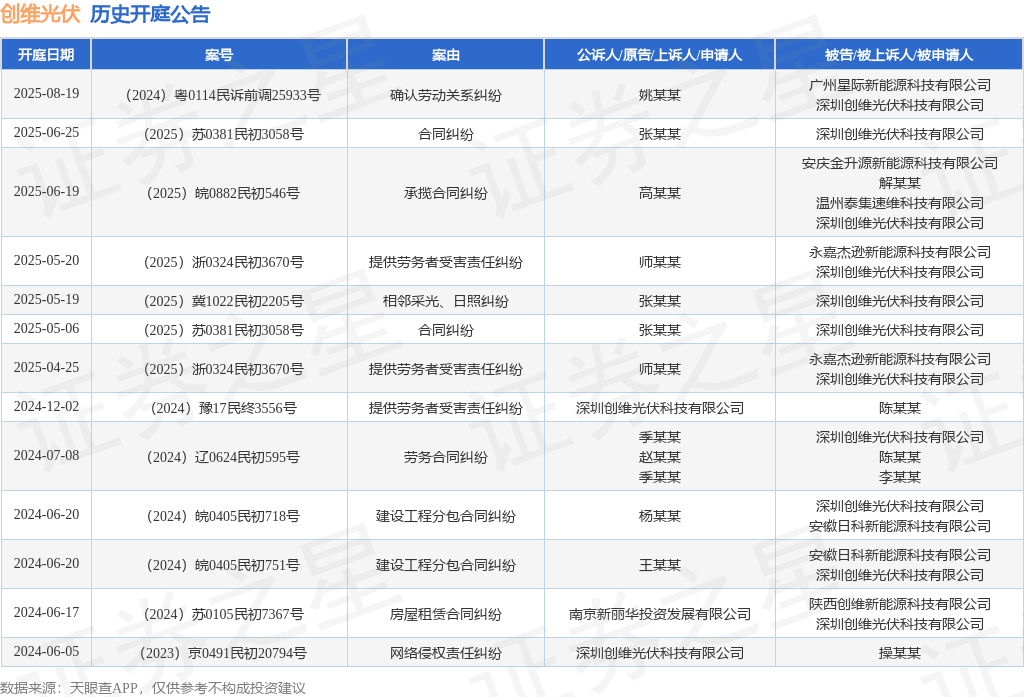This screenshot has height=697, width=1024.
Task: Click plaintiff 赵某某
Action: pyautogui.click(x=660, y=457)
